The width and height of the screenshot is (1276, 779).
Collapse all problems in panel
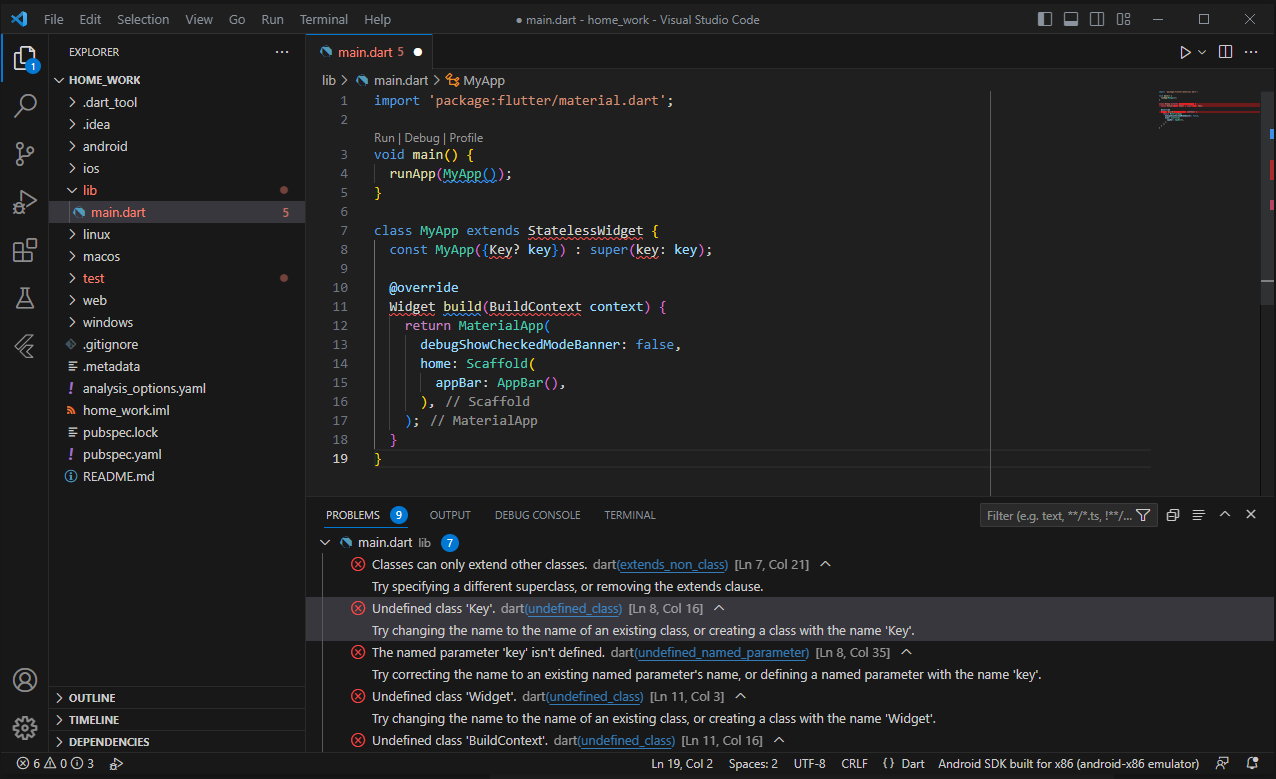tap(1173, 515)
